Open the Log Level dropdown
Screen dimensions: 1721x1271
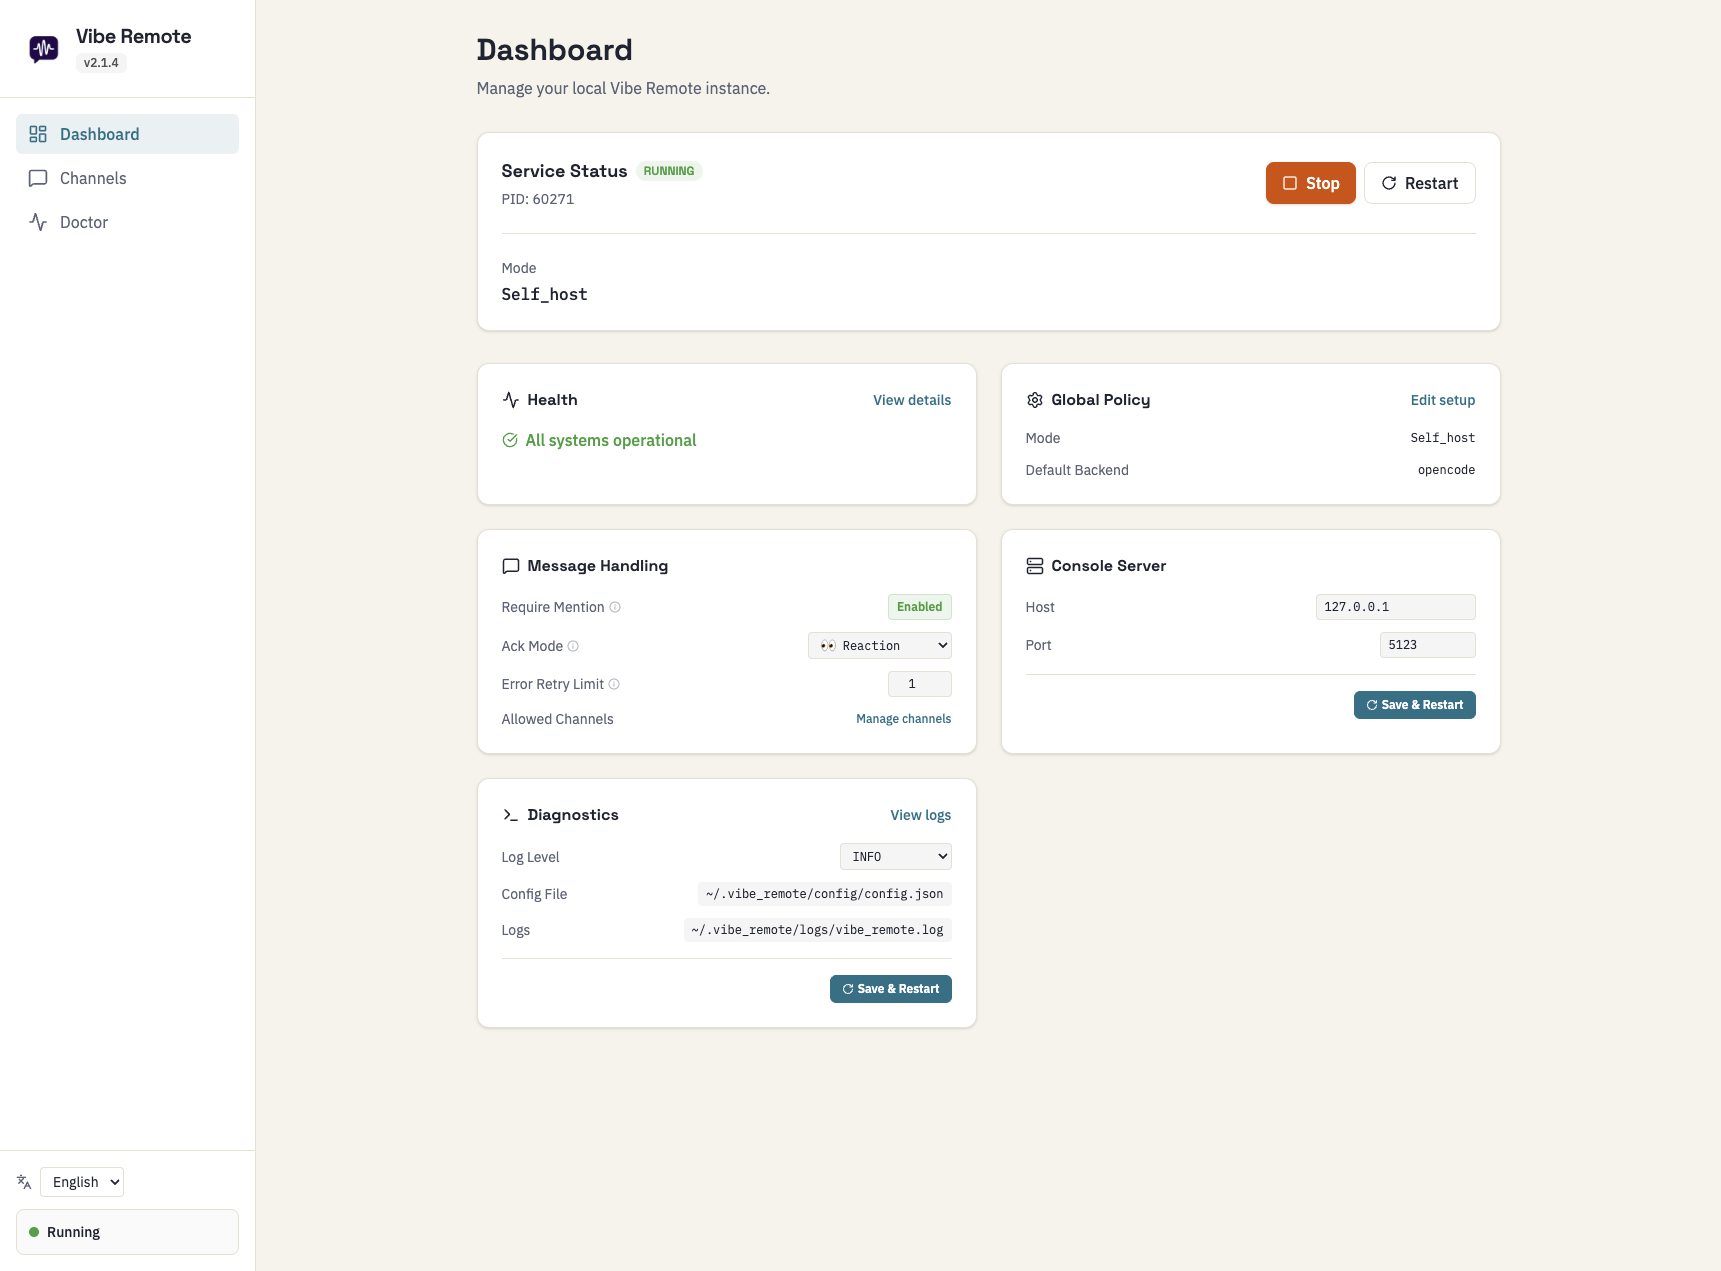point(894,856)
